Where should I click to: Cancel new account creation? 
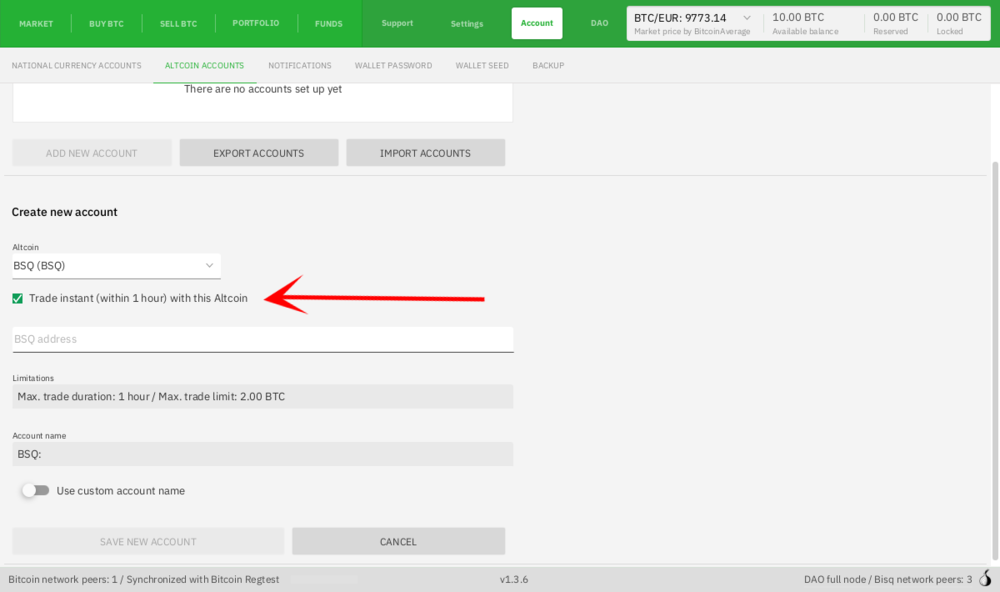coord(398,542)
